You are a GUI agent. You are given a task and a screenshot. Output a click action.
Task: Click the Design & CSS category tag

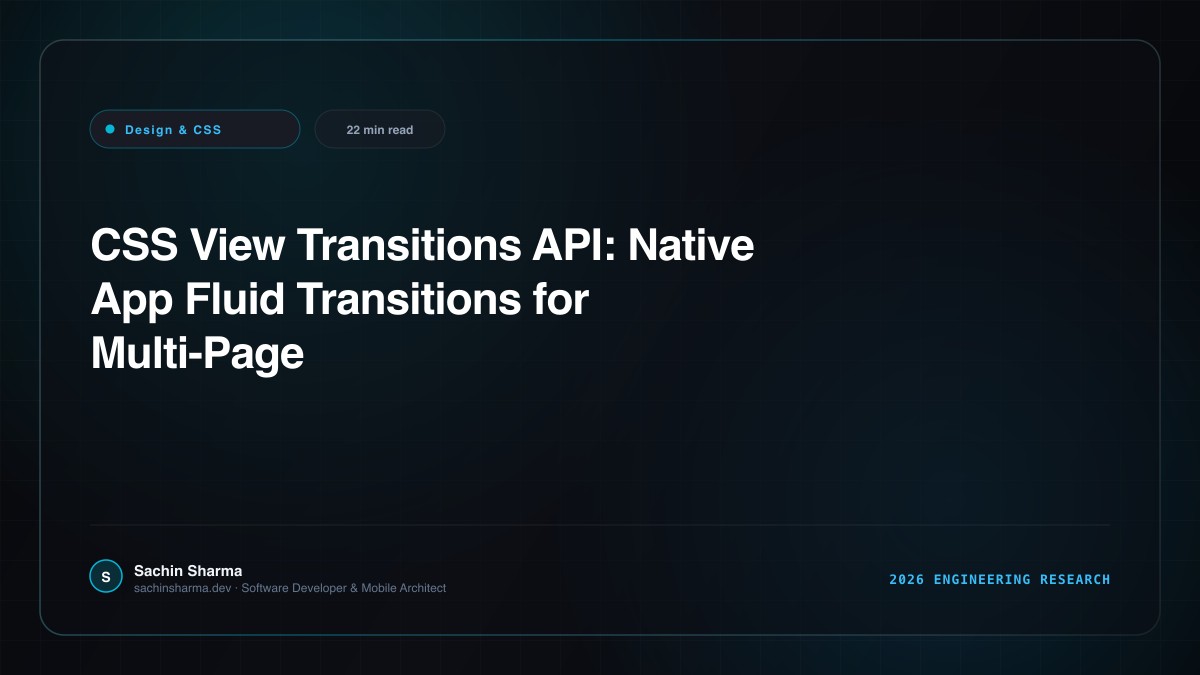(195, 129)
